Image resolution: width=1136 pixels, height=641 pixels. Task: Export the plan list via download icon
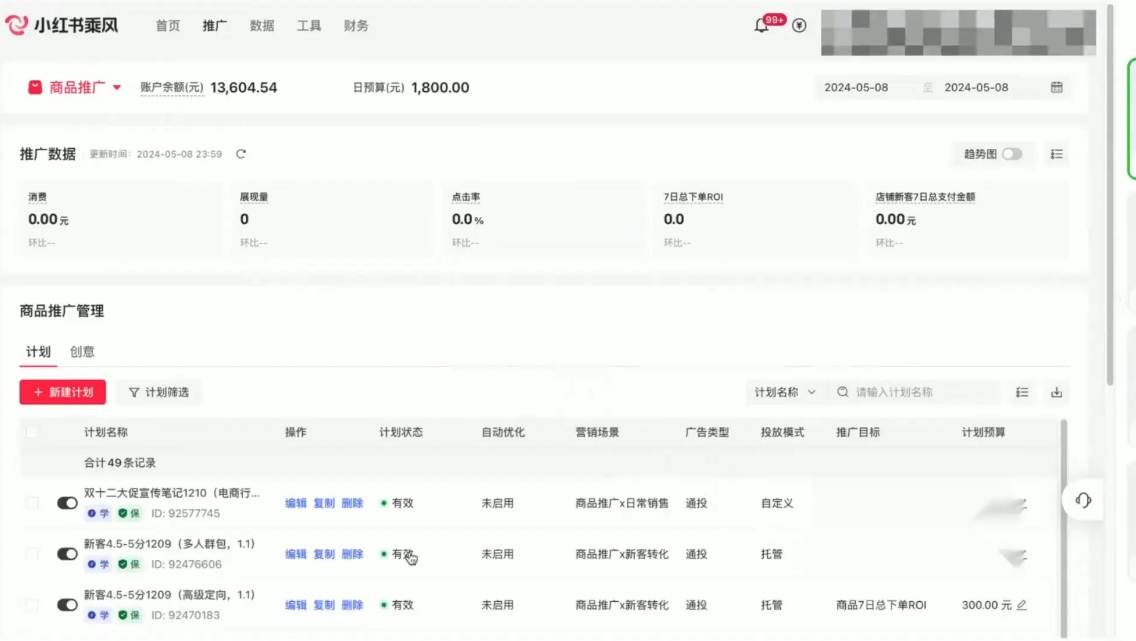pyautogui.click(x=1056, y=392)
